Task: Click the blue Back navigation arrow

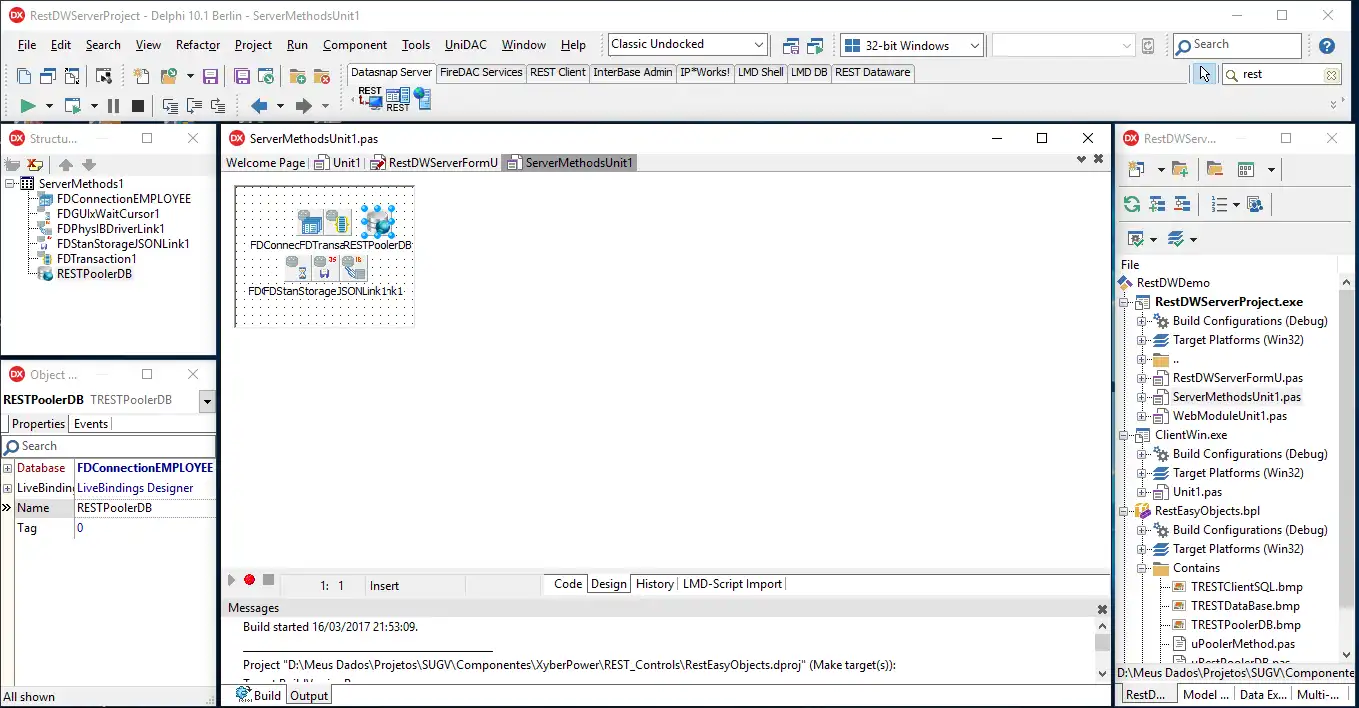Action: point(259,106)
